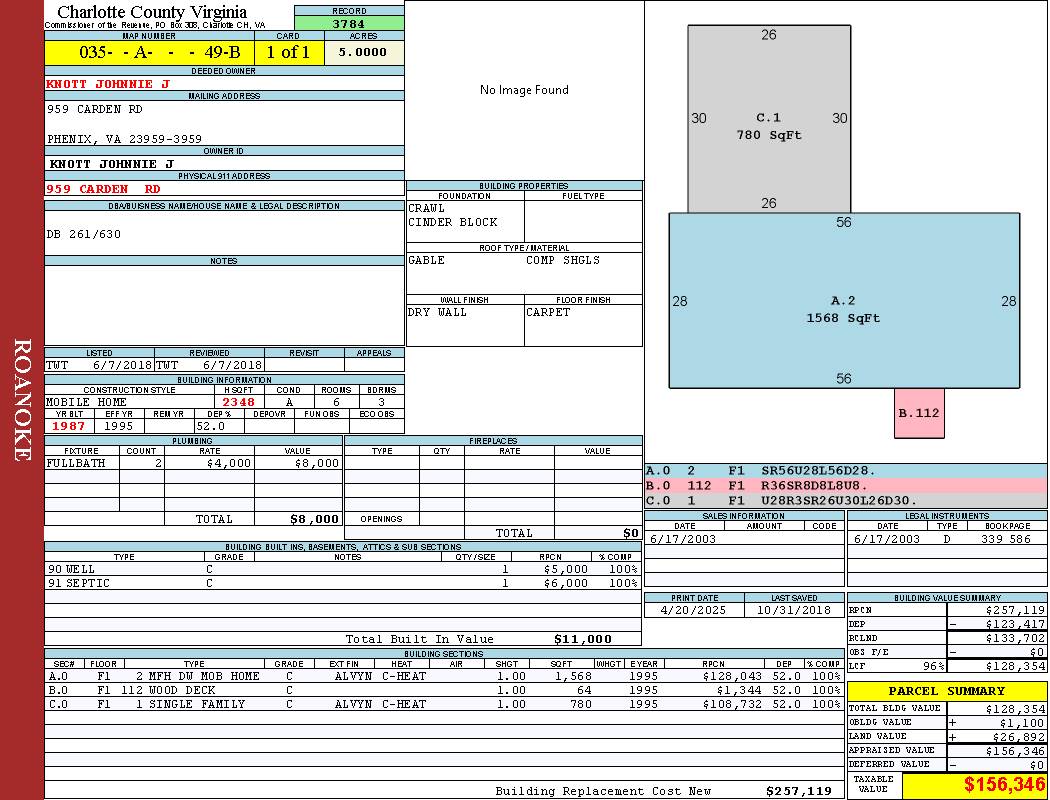Click the year built value 1987
The width and height of the screenshot is (1050, 800).
coord(68,426)
